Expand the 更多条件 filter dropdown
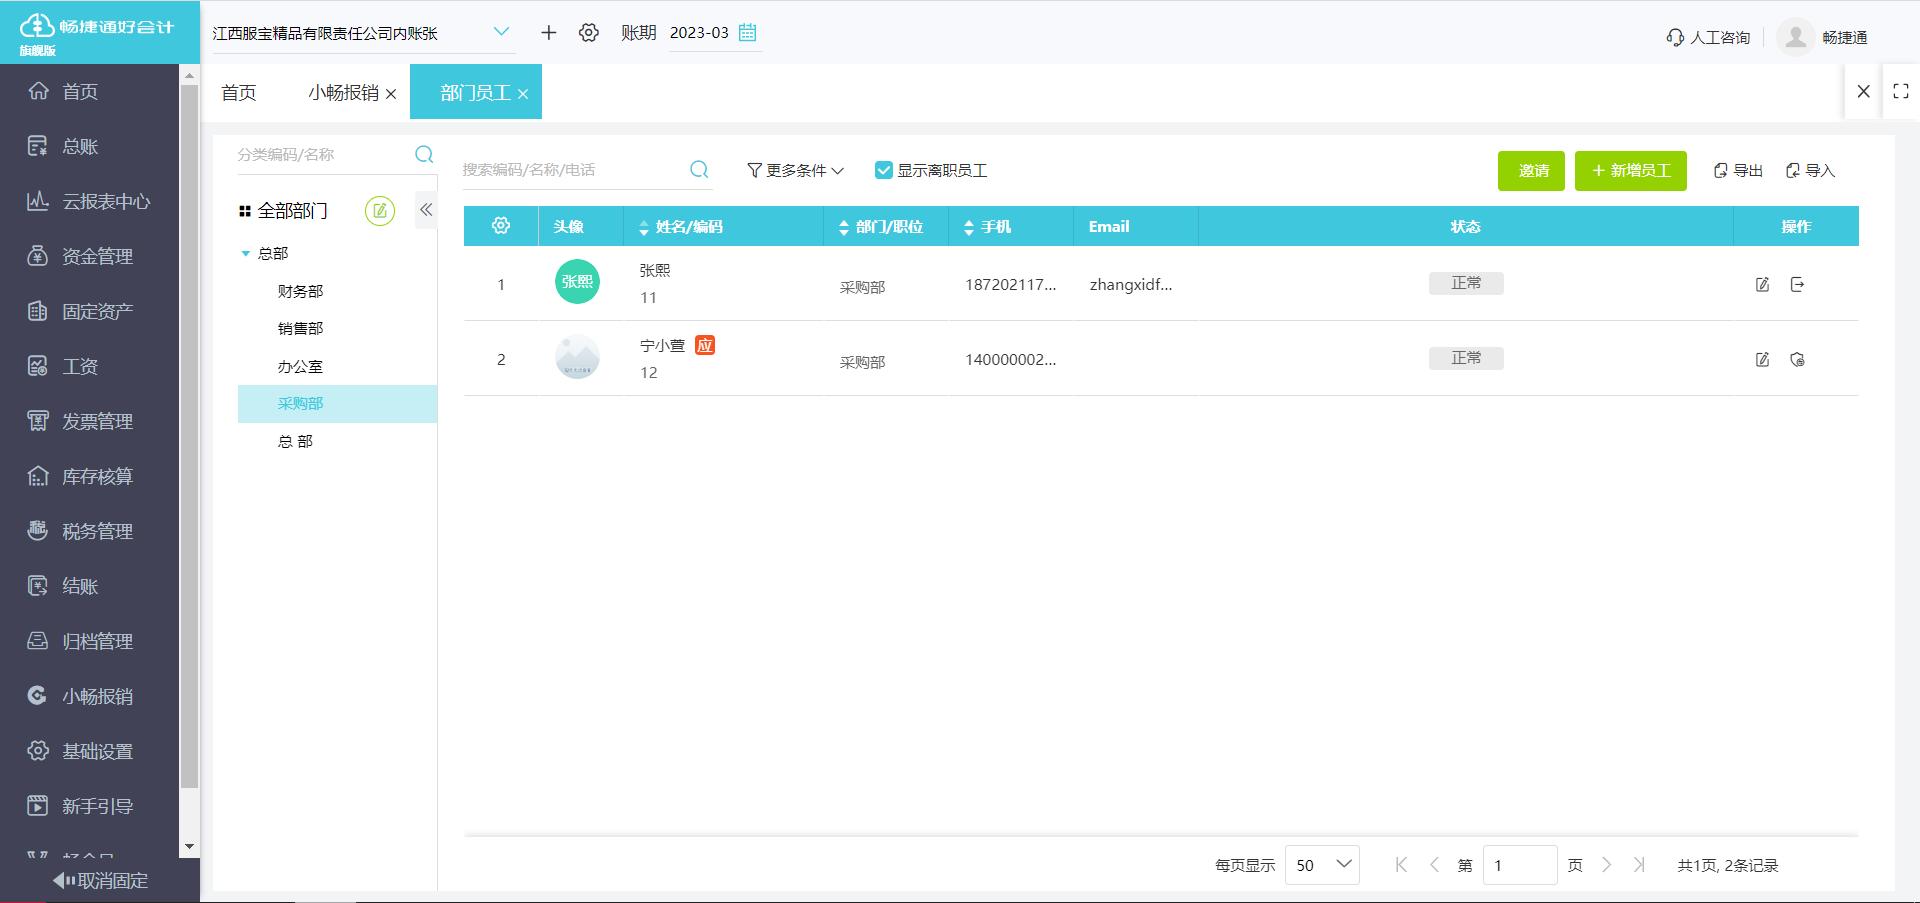Viewport: 1920px width, 903px height. (x=795, y=170)
